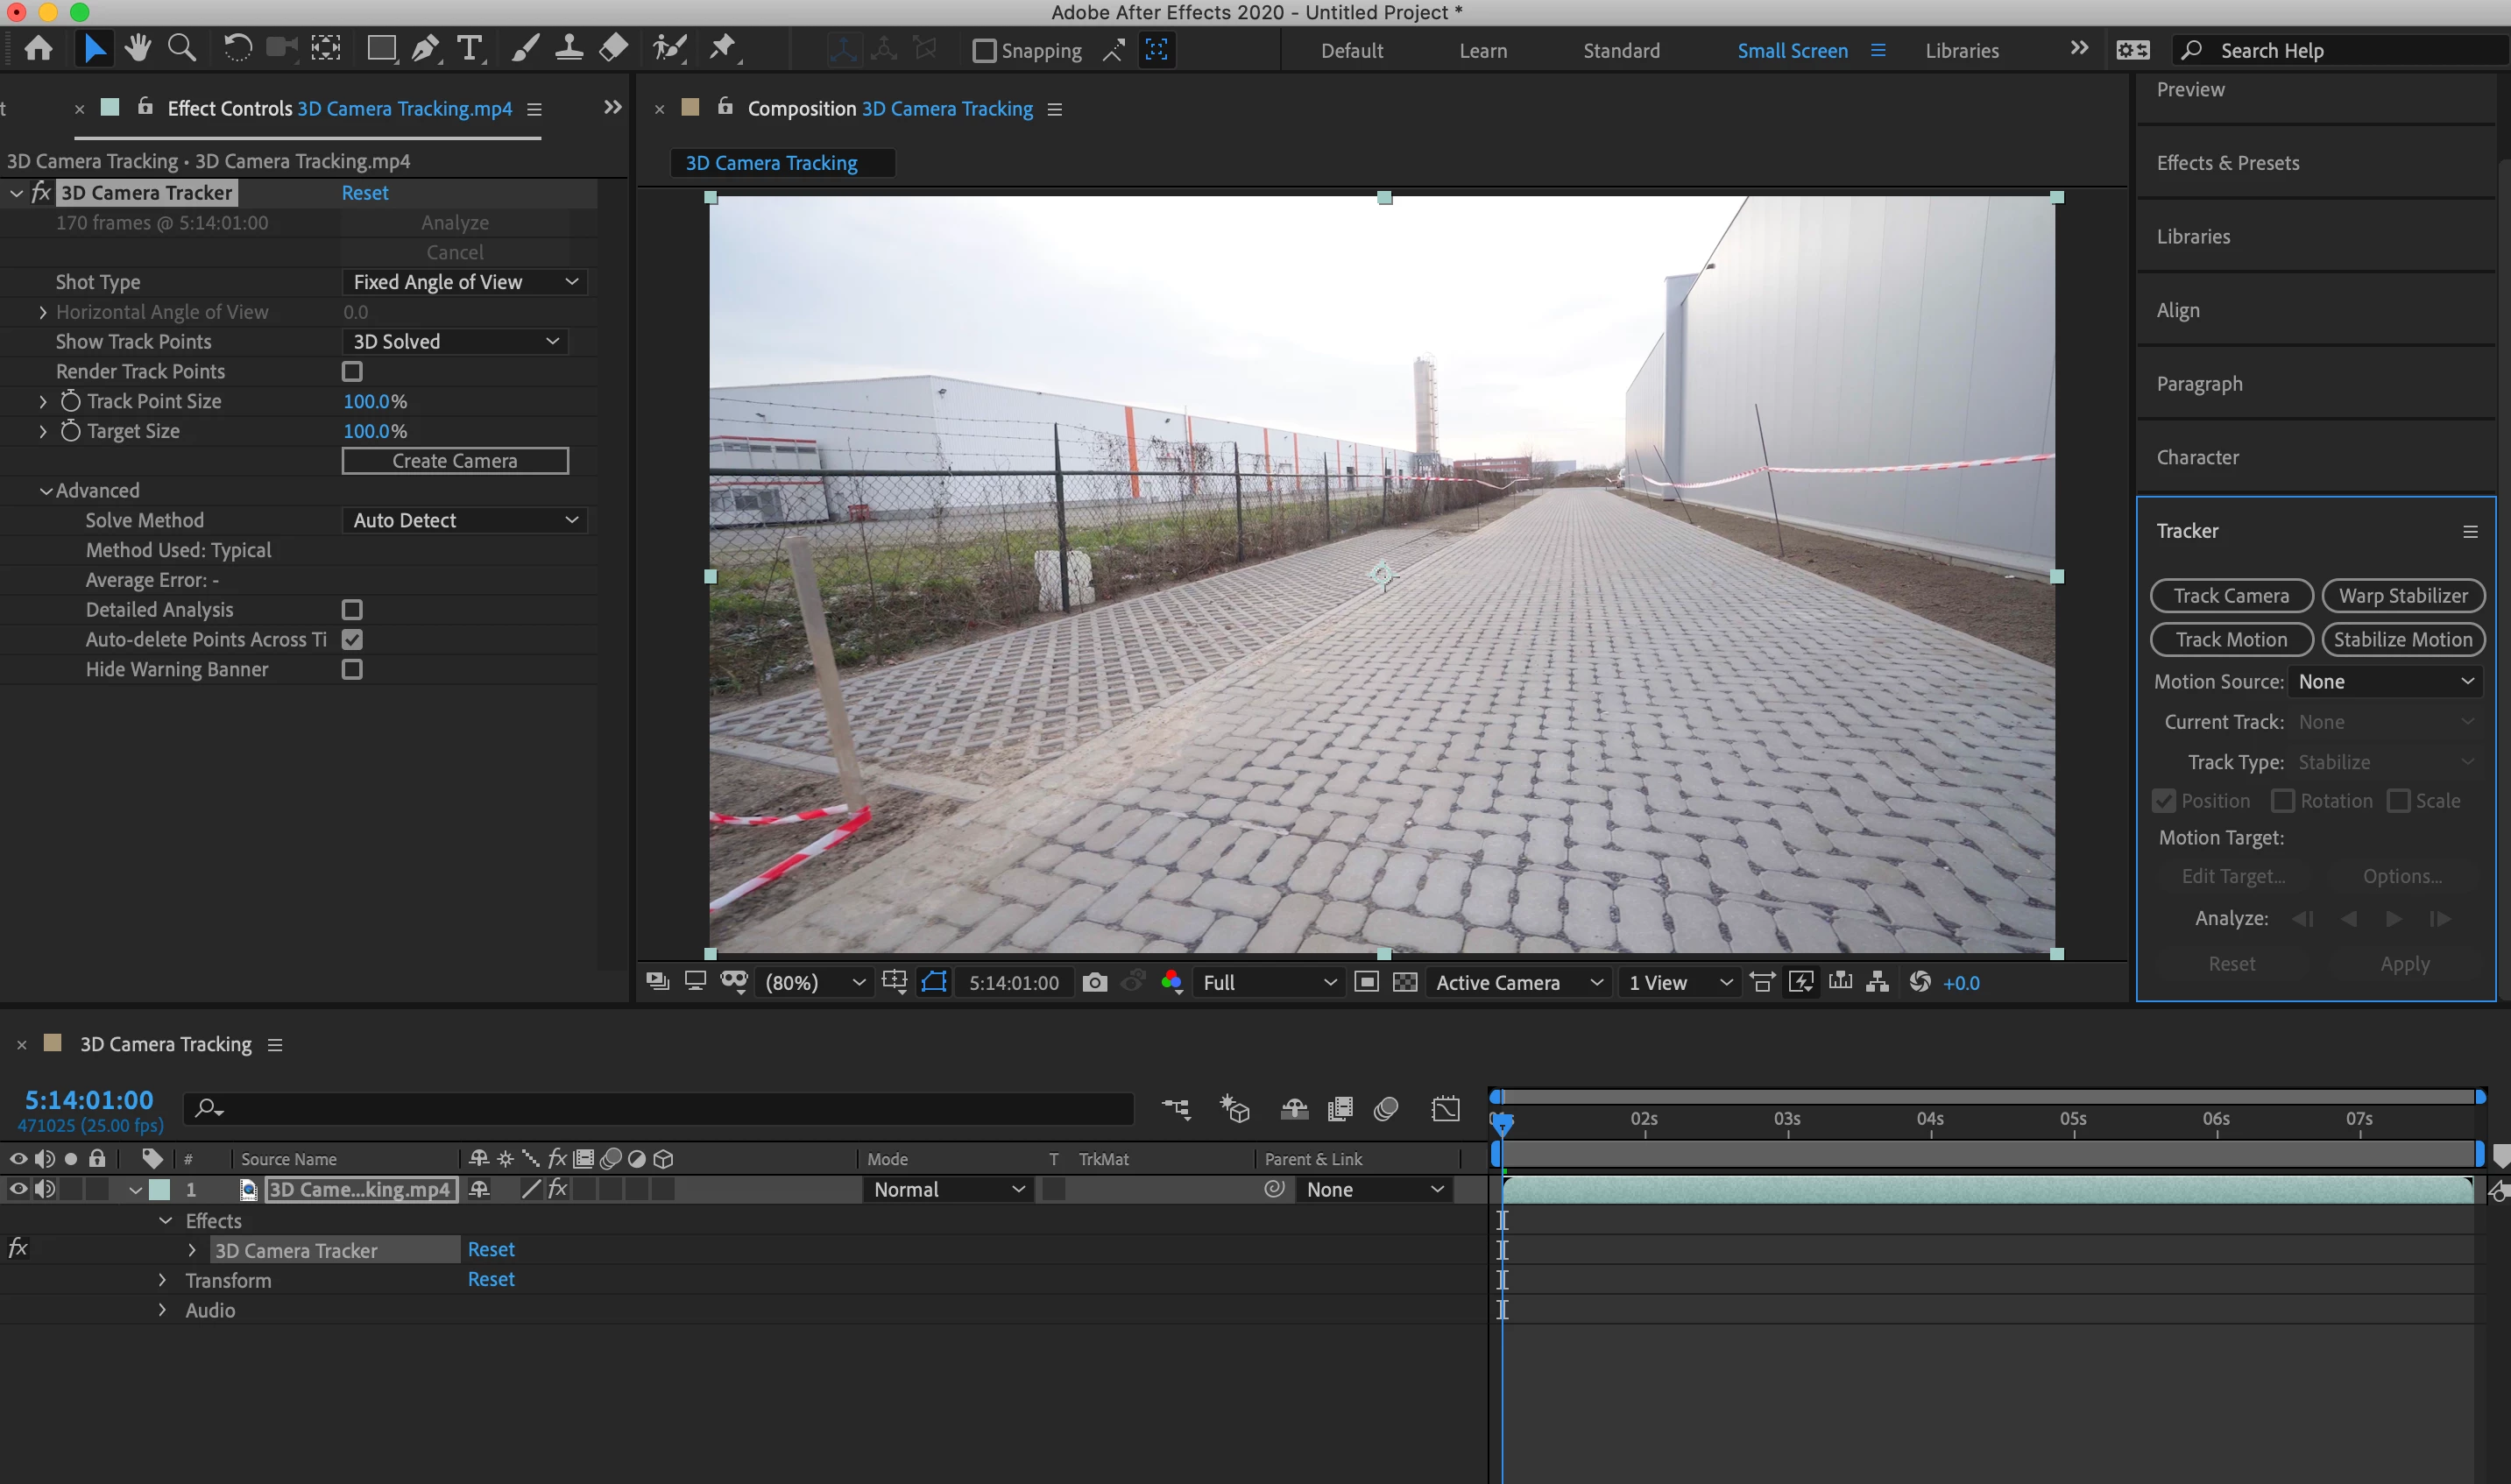Choose the Horizontal Type tool

[468, 48]
